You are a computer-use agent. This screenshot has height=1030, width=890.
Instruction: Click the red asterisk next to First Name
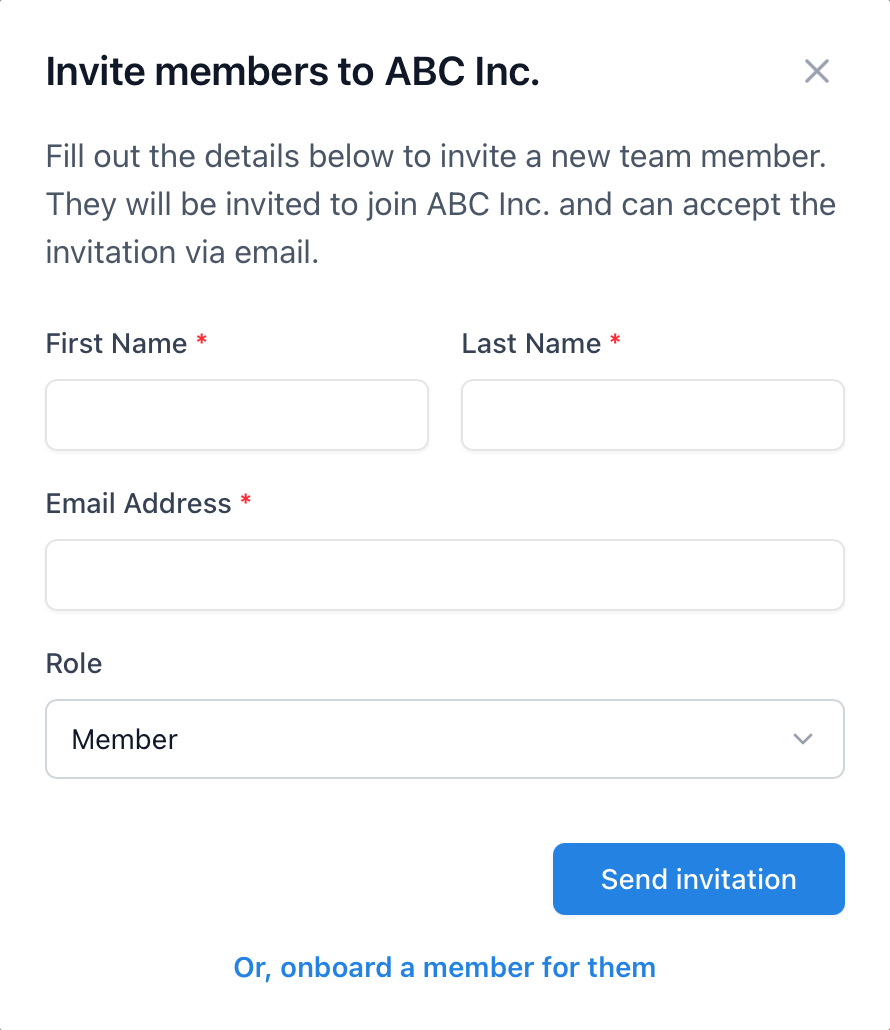(x=202, y=342)
